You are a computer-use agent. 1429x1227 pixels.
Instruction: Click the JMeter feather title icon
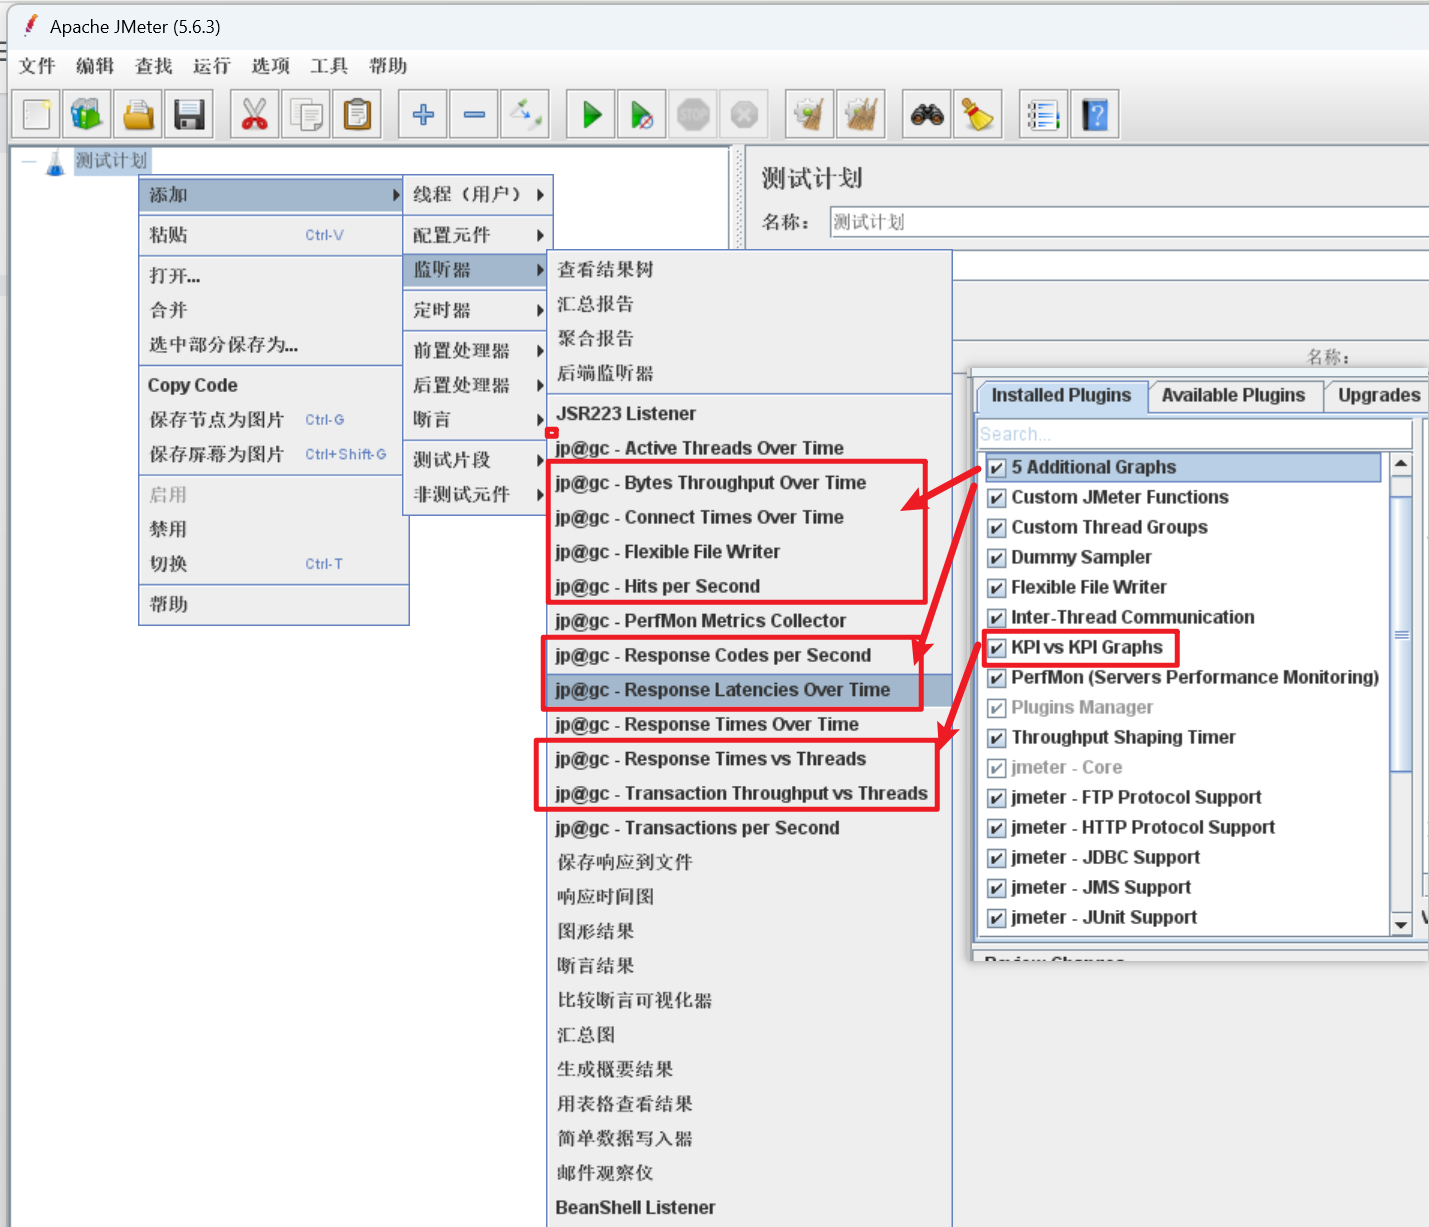click(31, 25)
